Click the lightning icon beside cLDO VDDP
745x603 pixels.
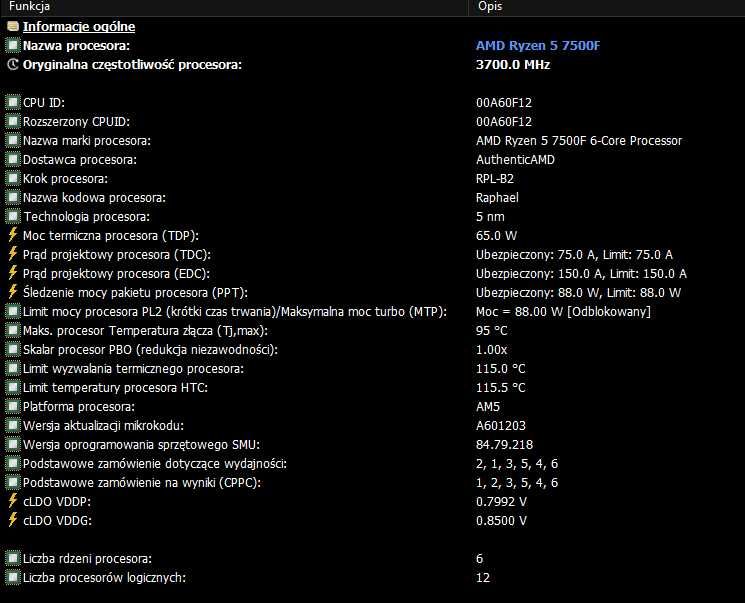[x=13, y=501]
